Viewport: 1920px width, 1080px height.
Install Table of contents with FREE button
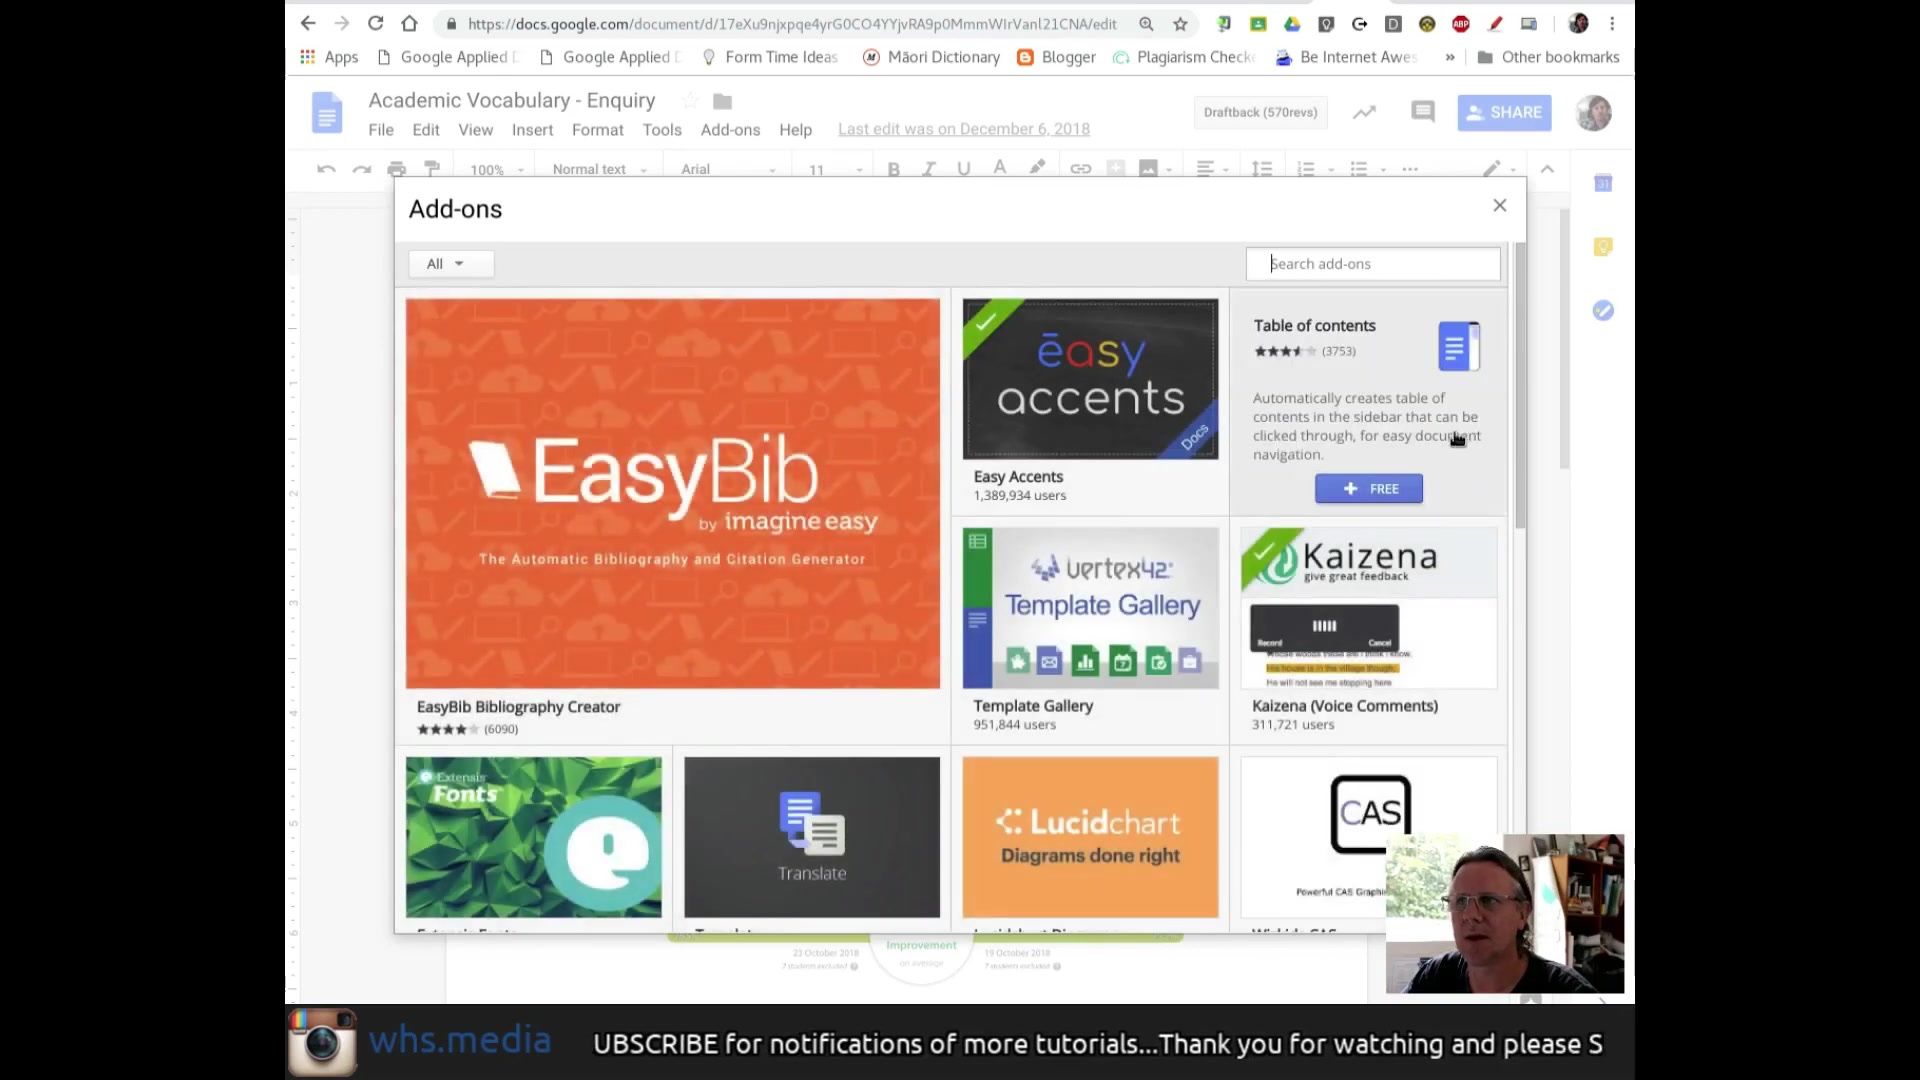(1368, 489)
